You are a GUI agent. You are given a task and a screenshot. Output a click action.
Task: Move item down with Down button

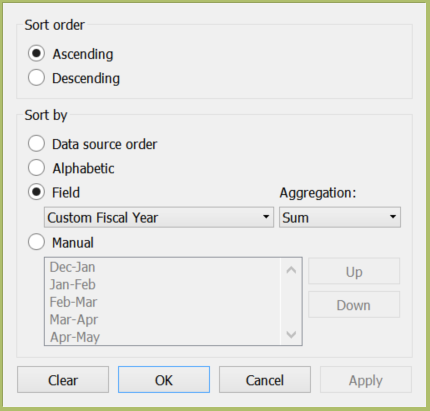(x=354, y=305)
